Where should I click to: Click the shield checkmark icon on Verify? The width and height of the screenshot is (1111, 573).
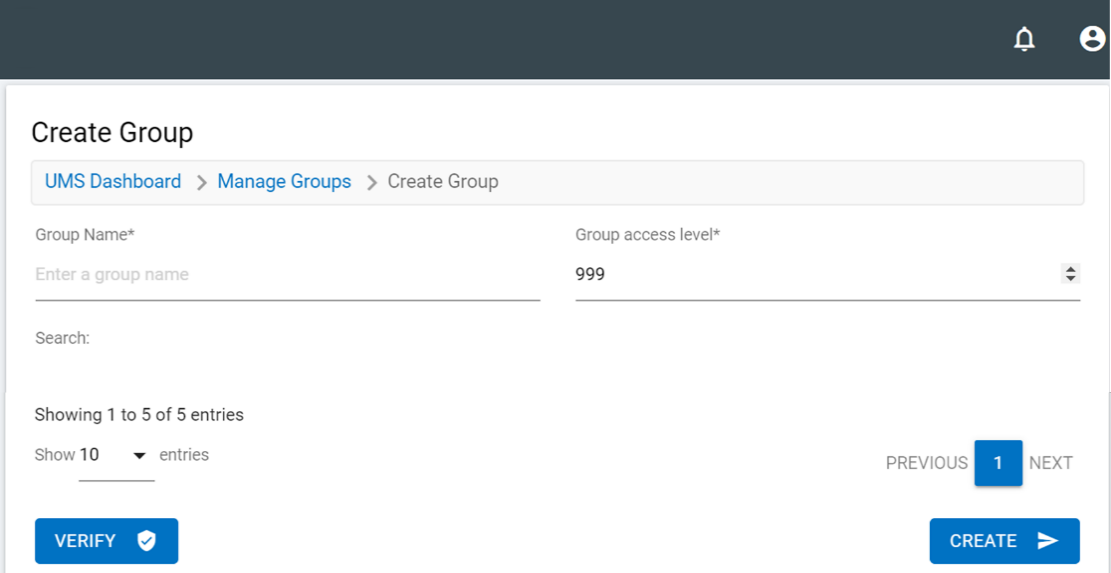(x=147, y=541)
